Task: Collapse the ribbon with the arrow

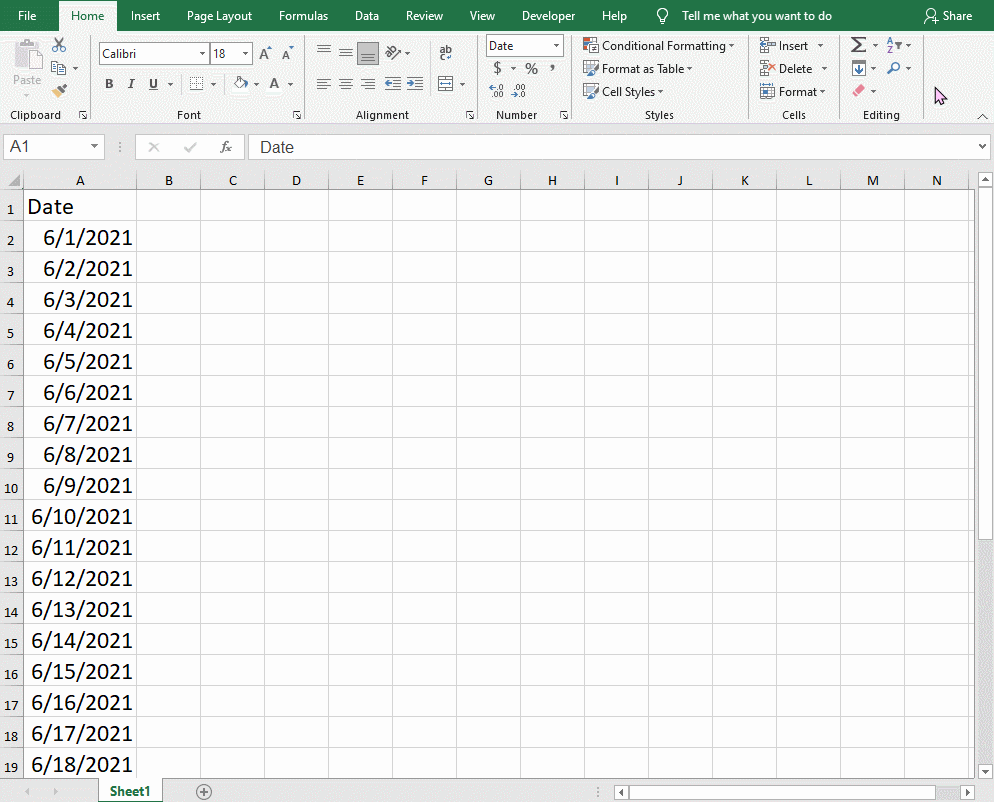Action: [982, 116]
